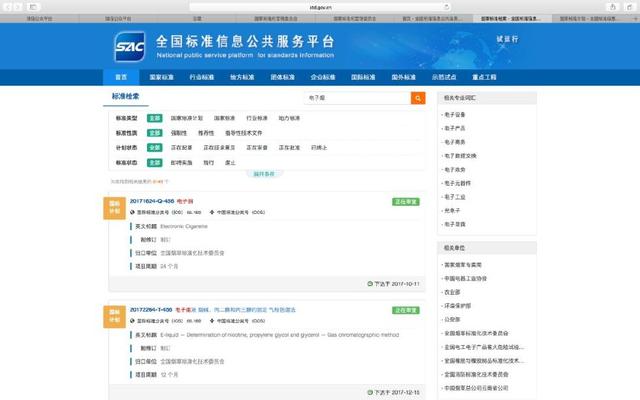Click the Safari address bar

tap(320, 6)
